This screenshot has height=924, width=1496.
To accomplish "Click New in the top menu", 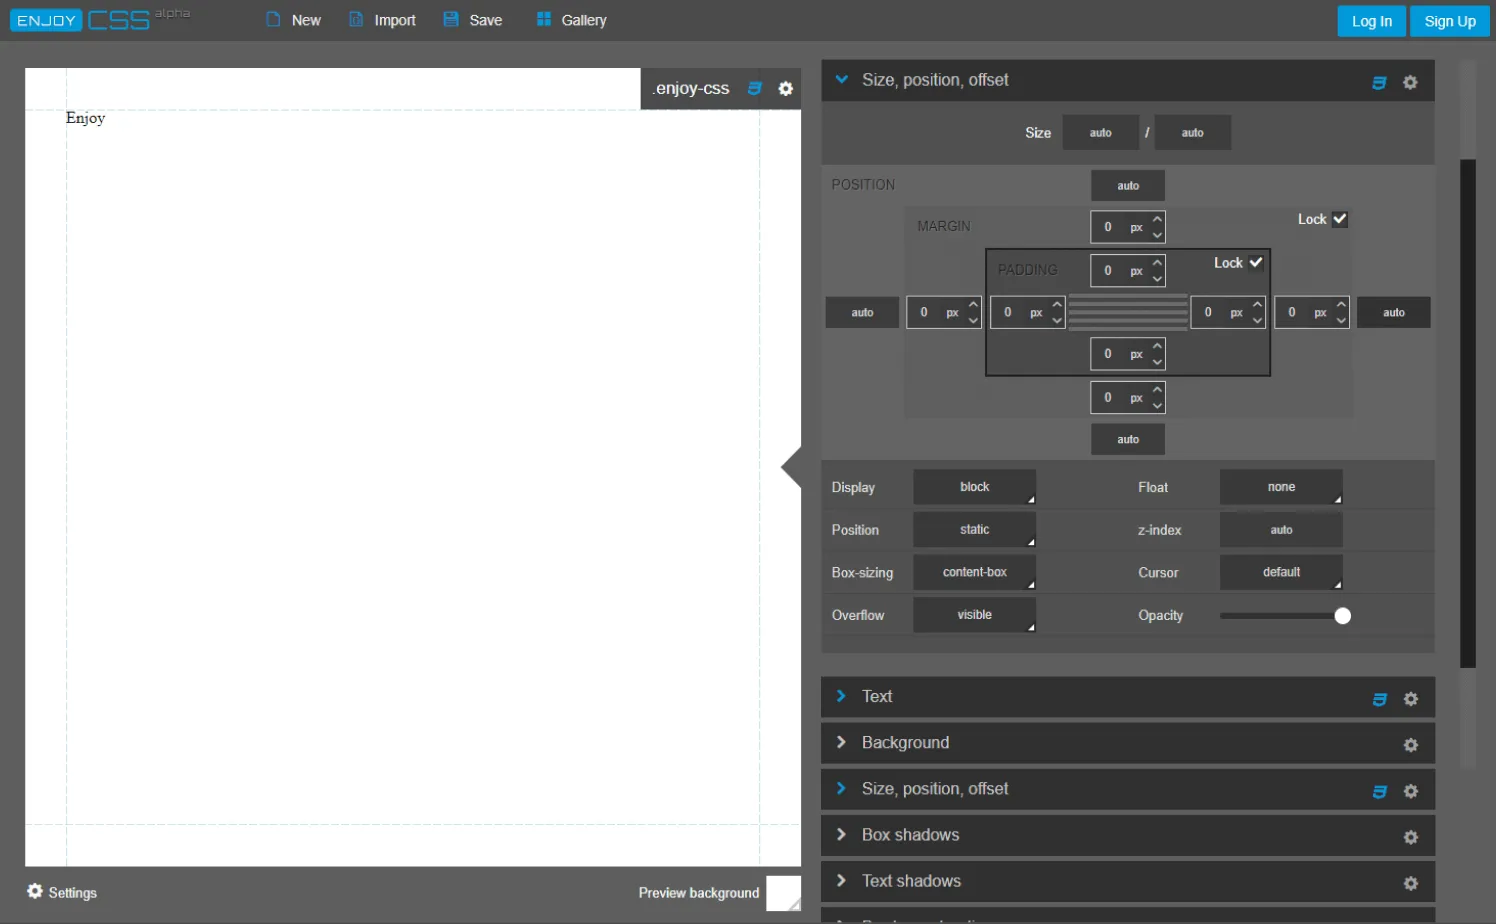I will 294,20.
